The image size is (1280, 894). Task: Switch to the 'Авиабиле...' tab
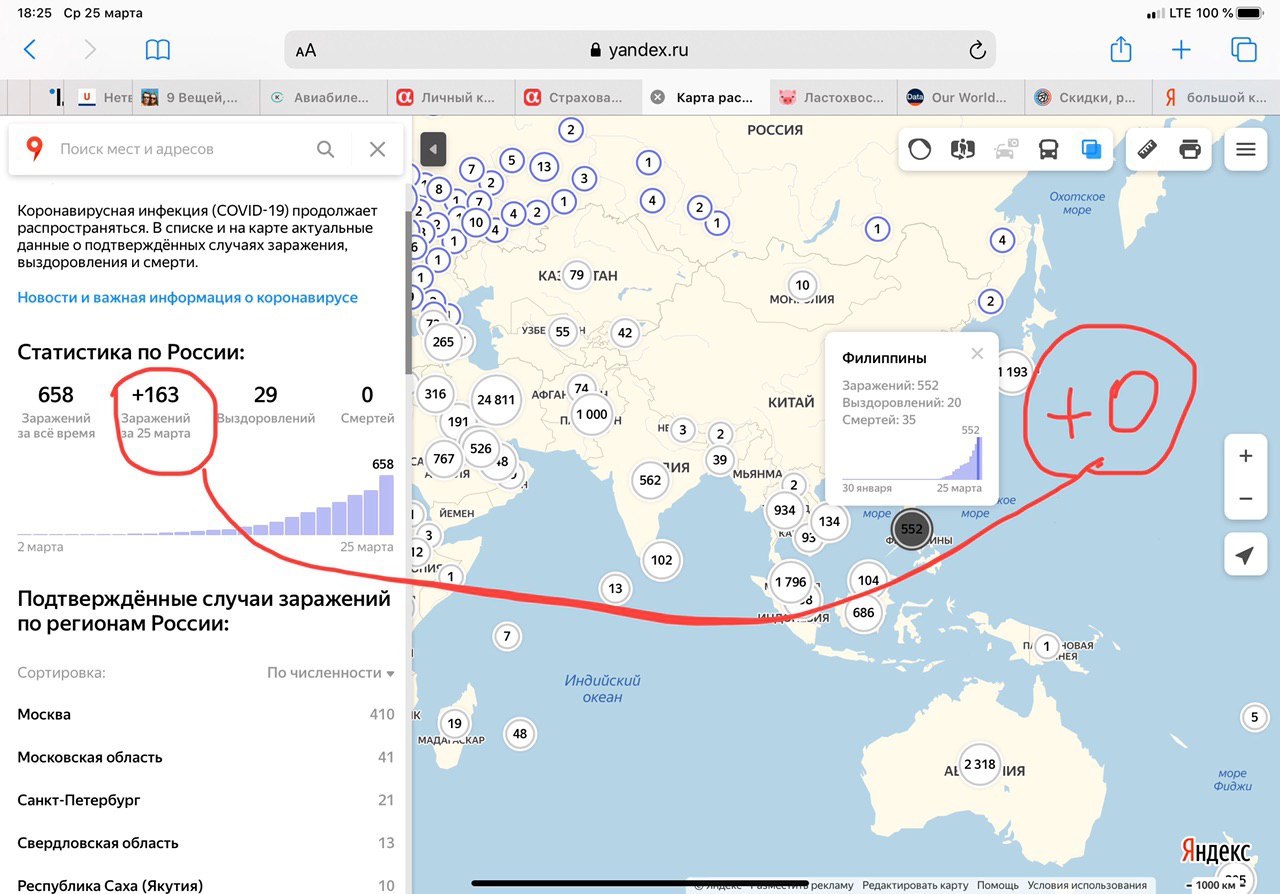[324, 97]
